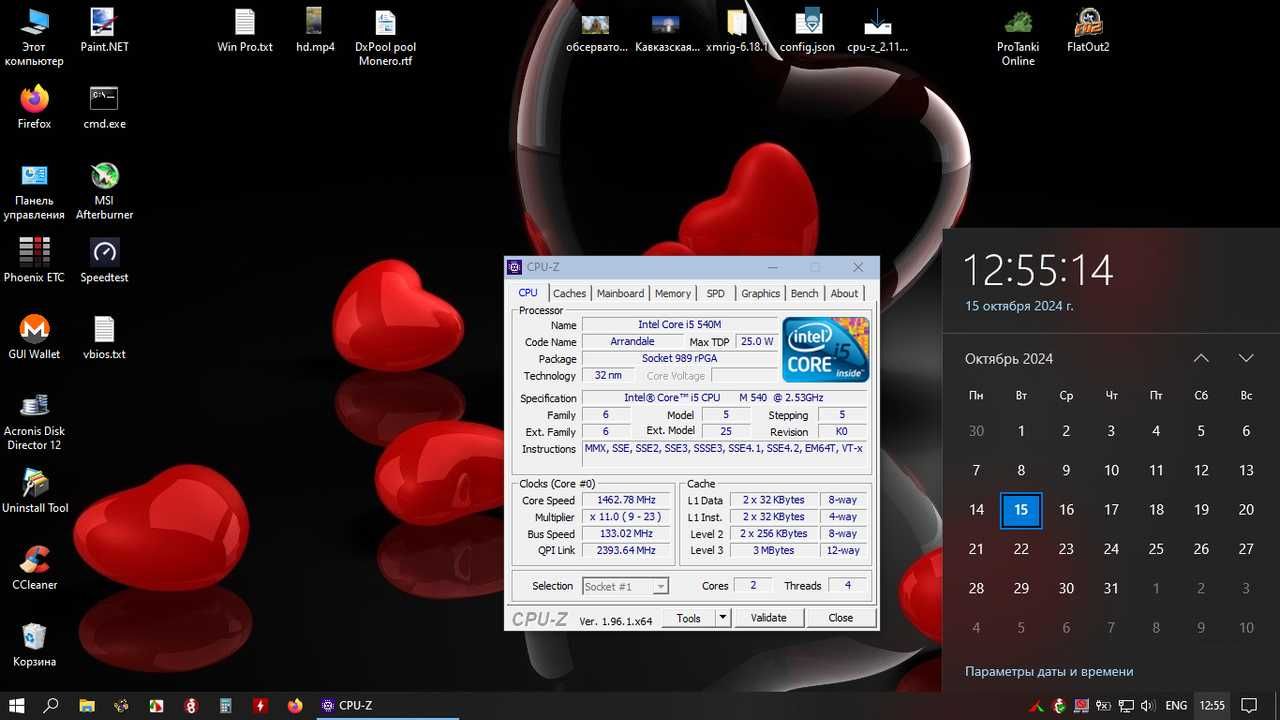Select October 23 in the calendar
Viewport: 1280px width, 720px height.
coord(1066,549)
